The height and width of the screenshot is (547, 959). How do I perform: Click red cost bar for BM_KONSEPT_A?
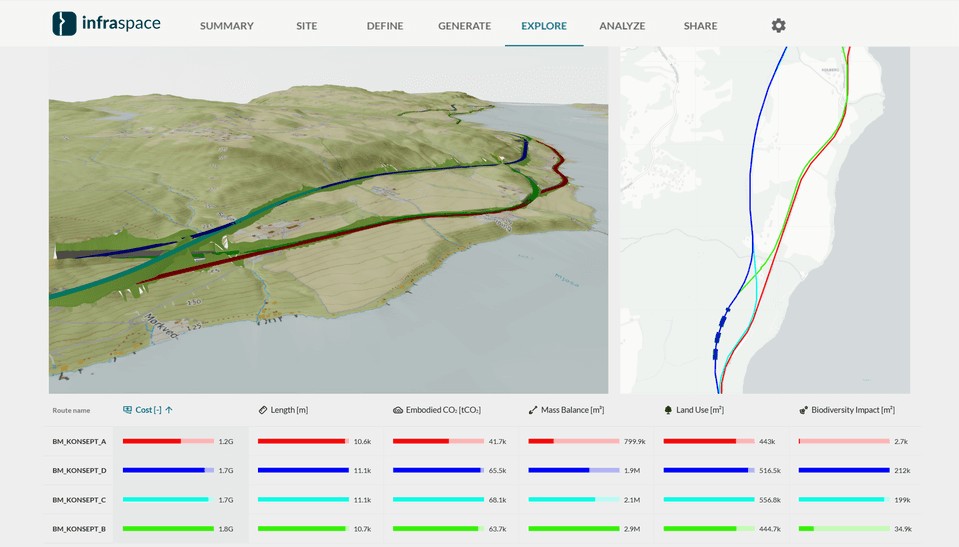[151, 441]
